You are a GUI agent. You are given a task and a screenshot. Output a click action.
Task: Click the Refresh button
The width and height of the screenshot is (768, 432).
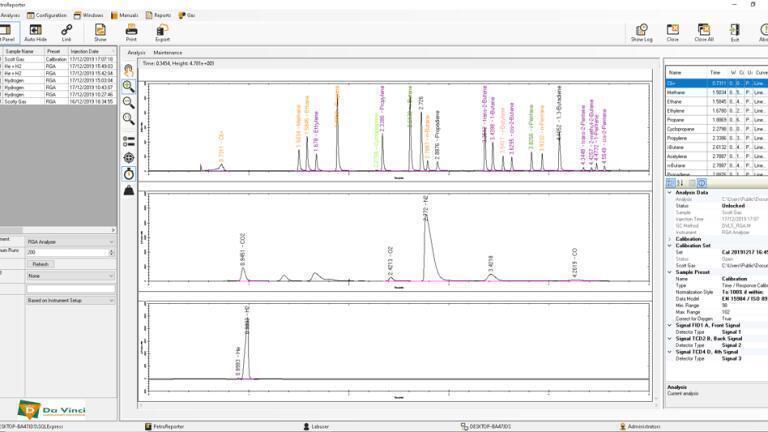click(40, 264)
